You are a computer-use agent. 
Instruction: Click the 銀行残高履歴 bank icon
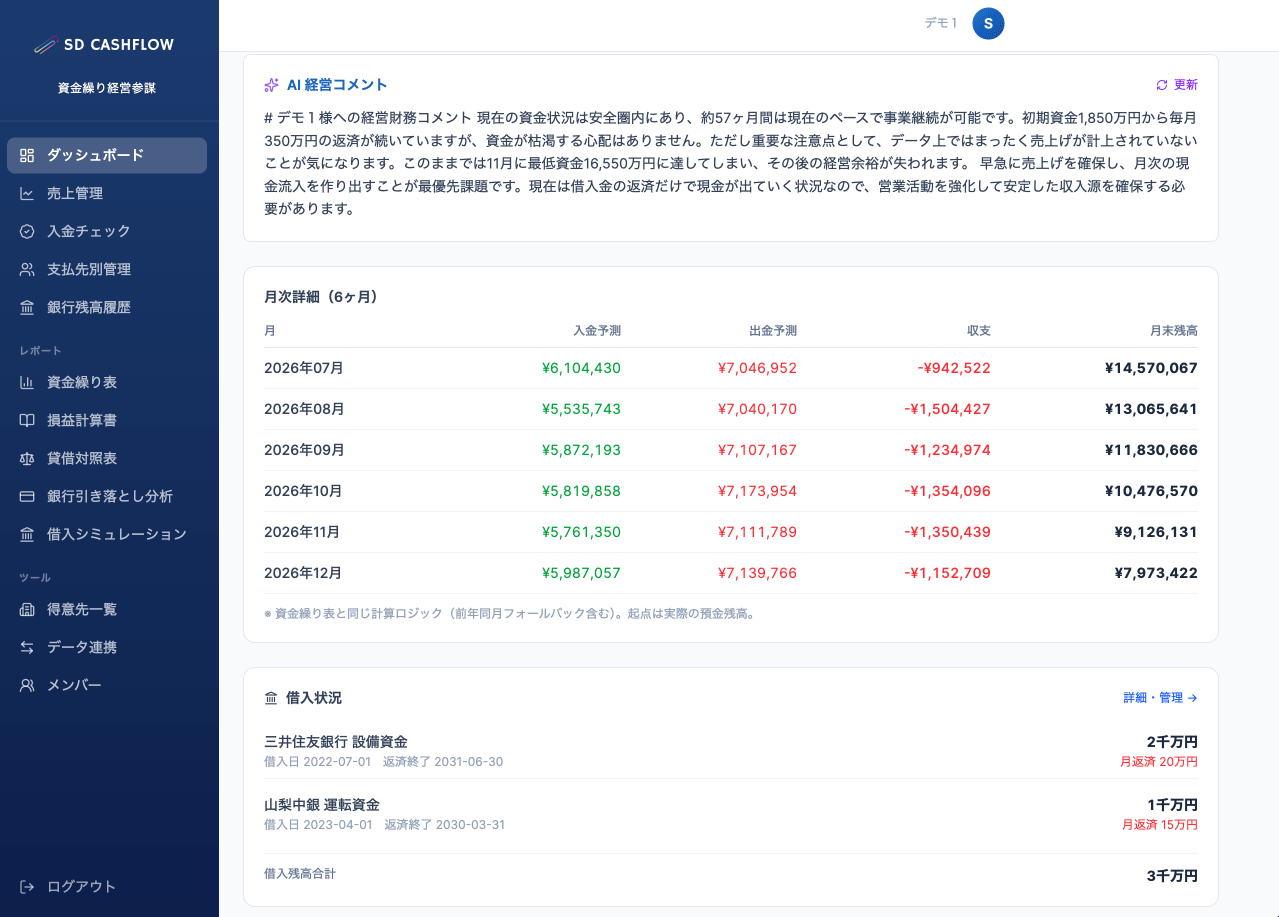tap(27, 307)
